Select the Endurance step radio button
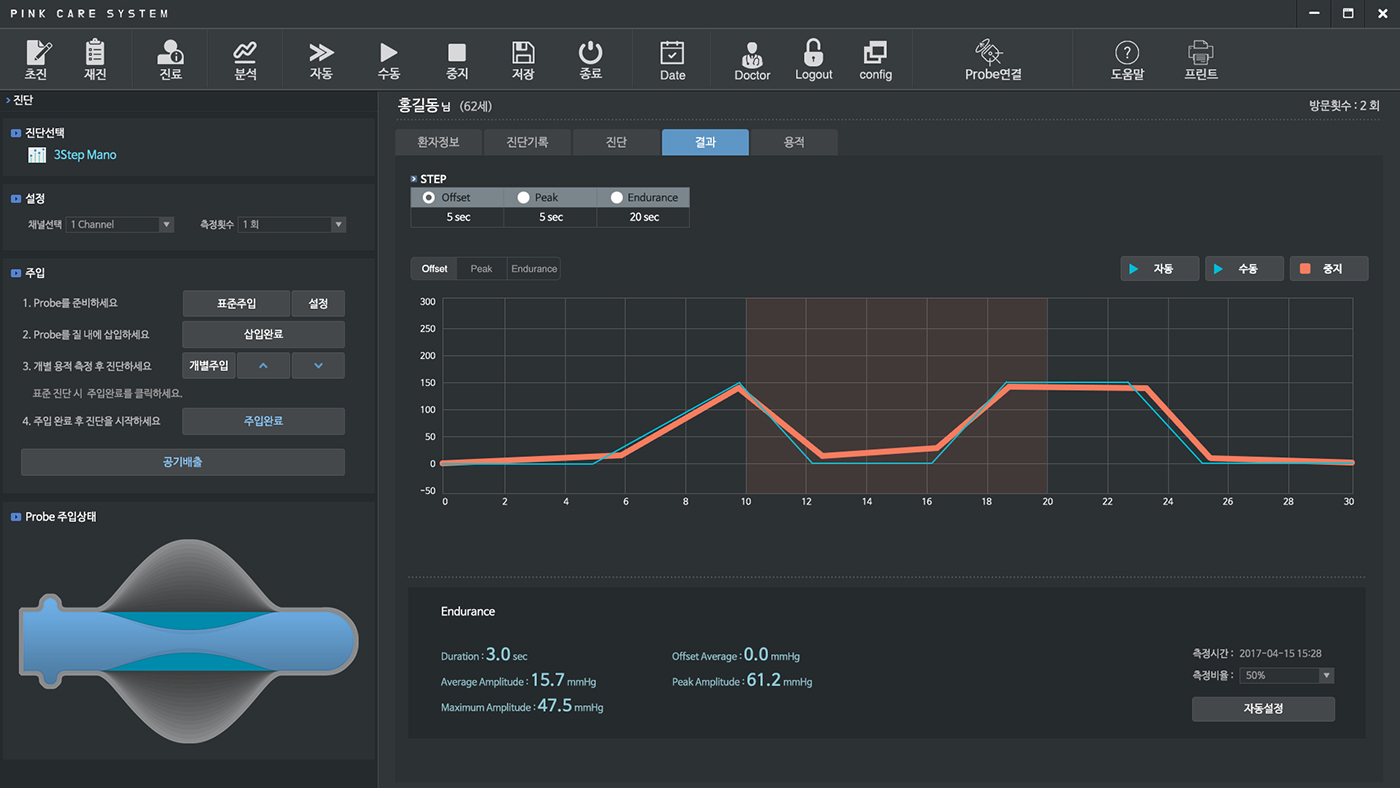1400x788 pixels. [x=616, y=197]
